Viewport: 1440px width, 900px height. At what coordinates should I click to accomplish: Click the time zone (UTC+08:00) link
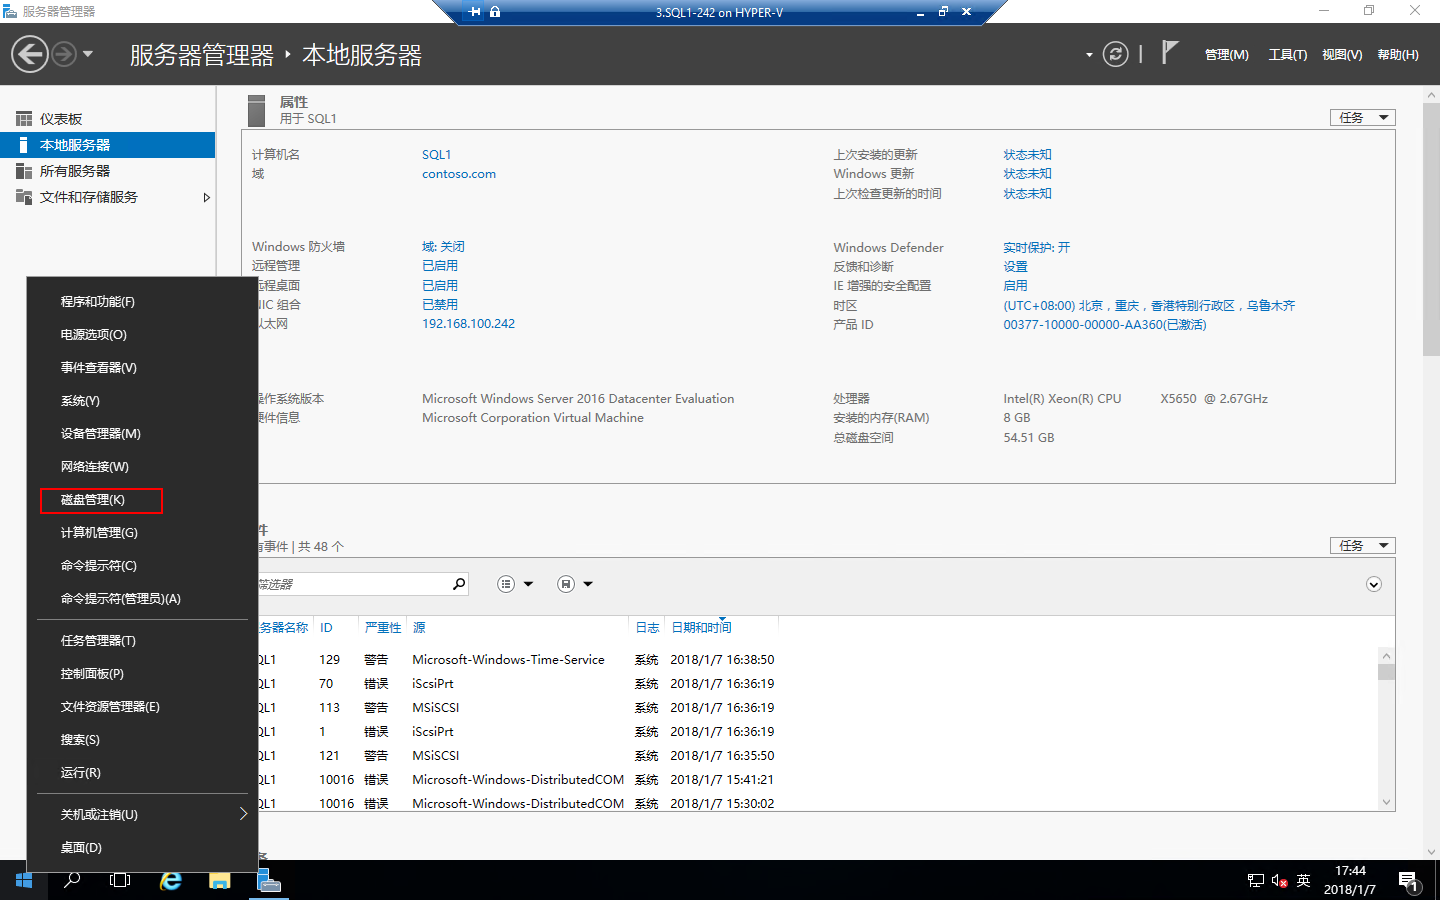click(x=1149, y=306)
